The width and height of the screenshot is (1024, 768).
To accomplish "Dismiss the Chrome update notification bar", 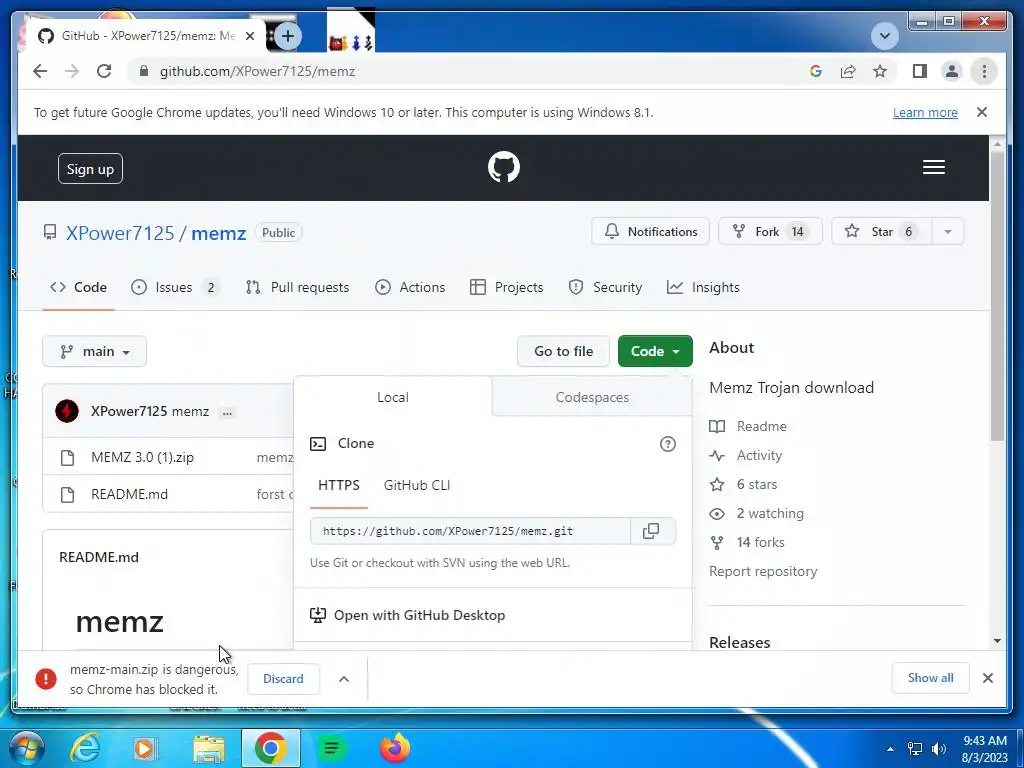I will [982, 112].
